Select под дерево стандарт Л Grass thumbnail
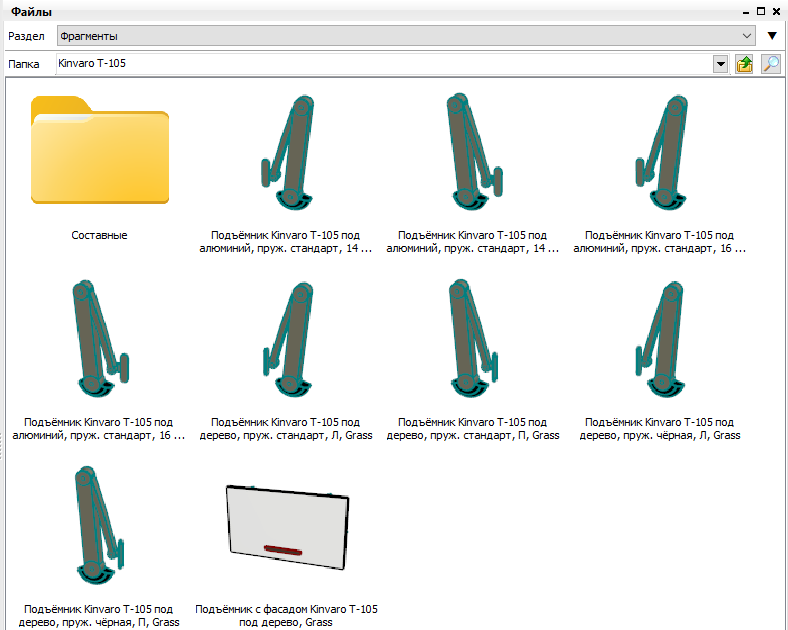This screenshot has height=630, width=788. (287, 339)
